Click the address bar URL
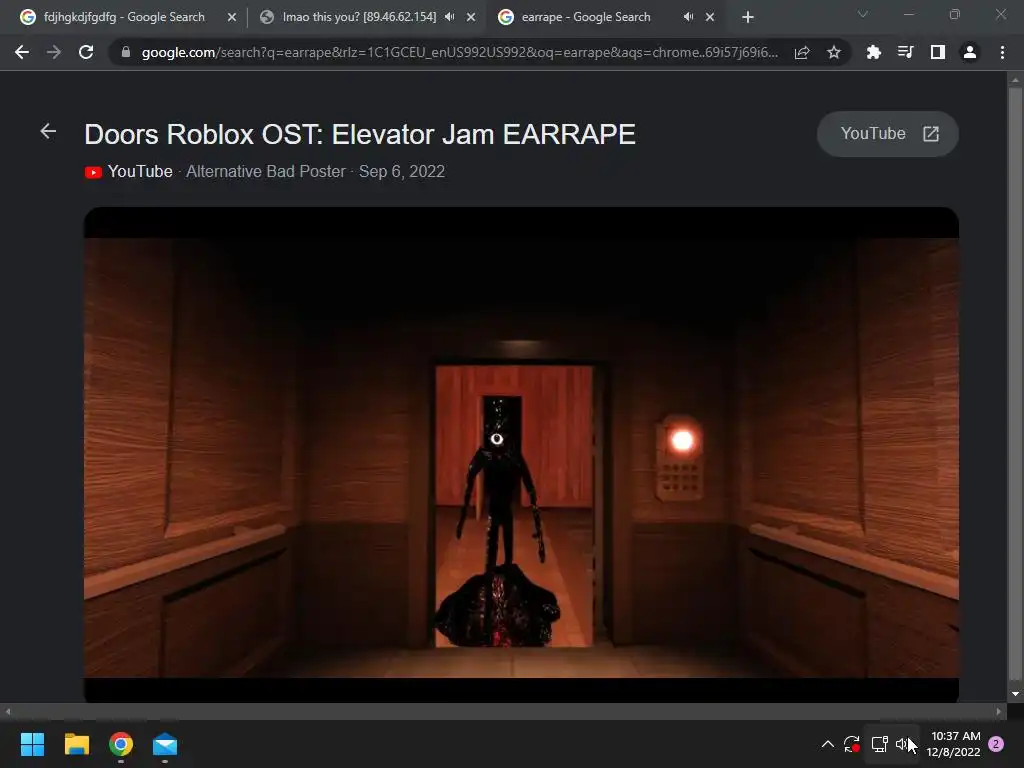Image resolution: width=1024 pixels, height=768 pixels. click(460, 52)
